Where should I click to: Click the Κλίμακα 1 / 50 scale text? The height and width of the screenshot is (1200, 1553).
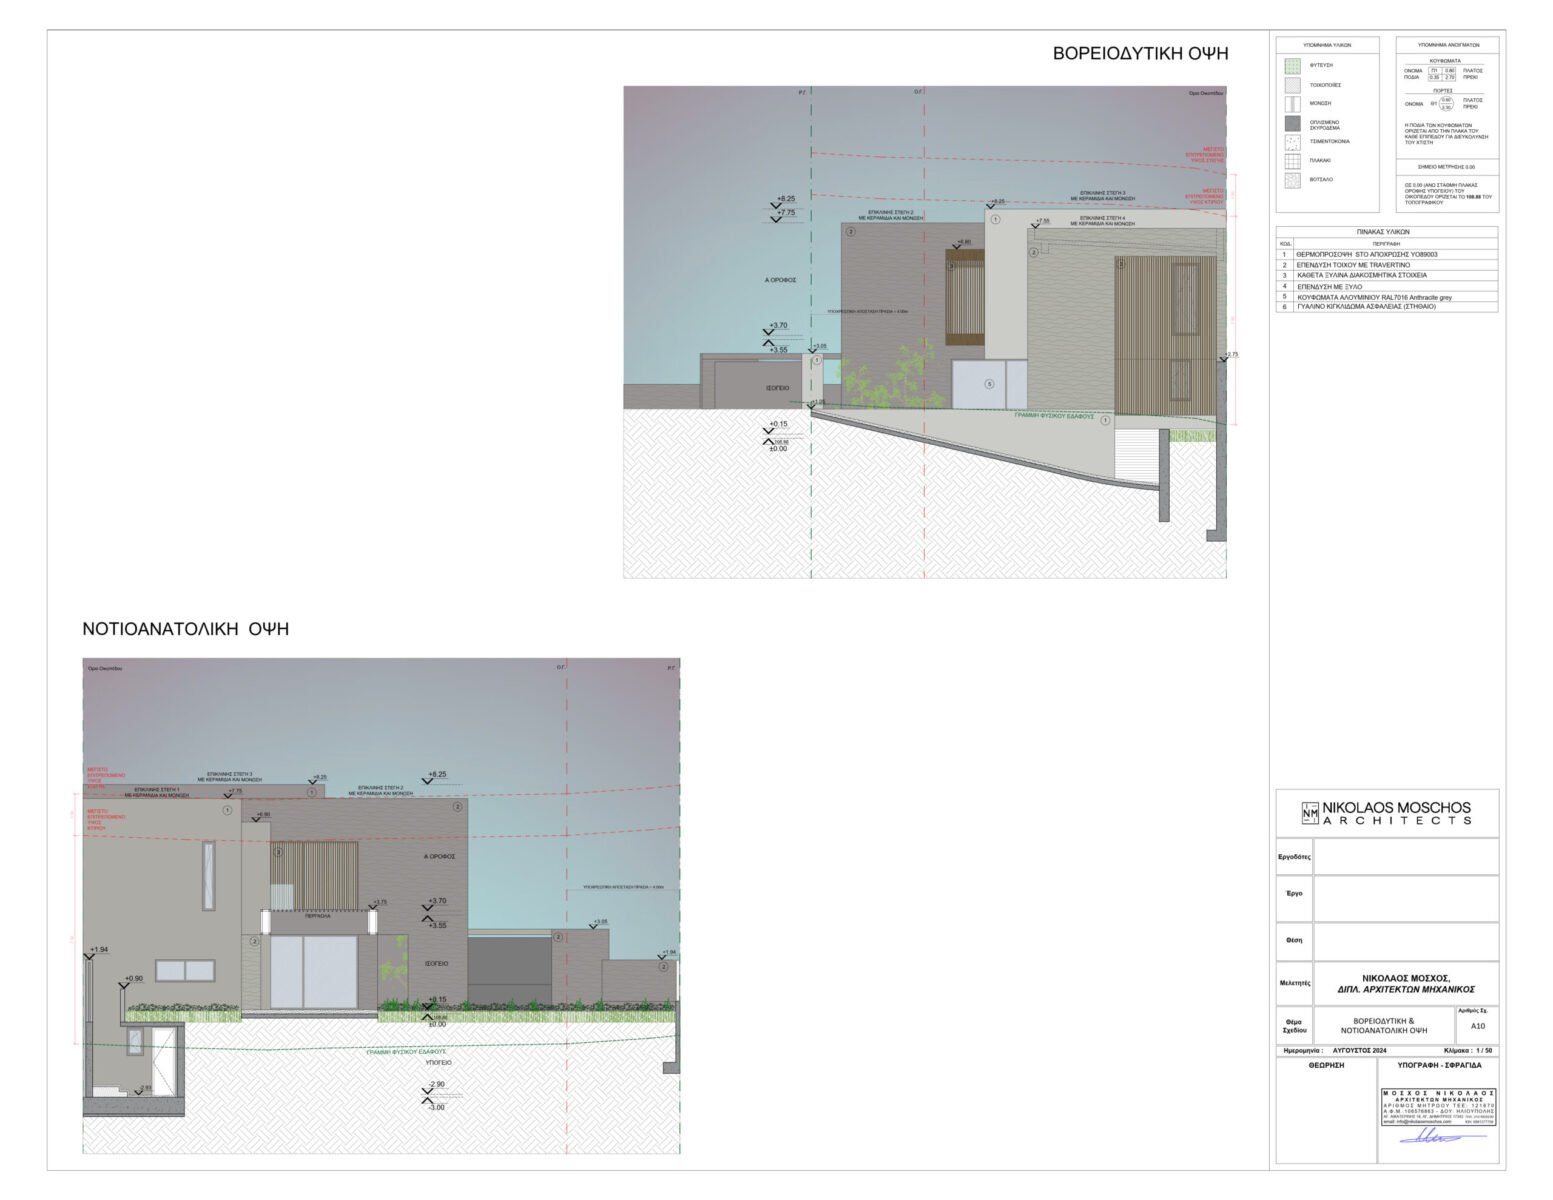pos(1468,1052)
